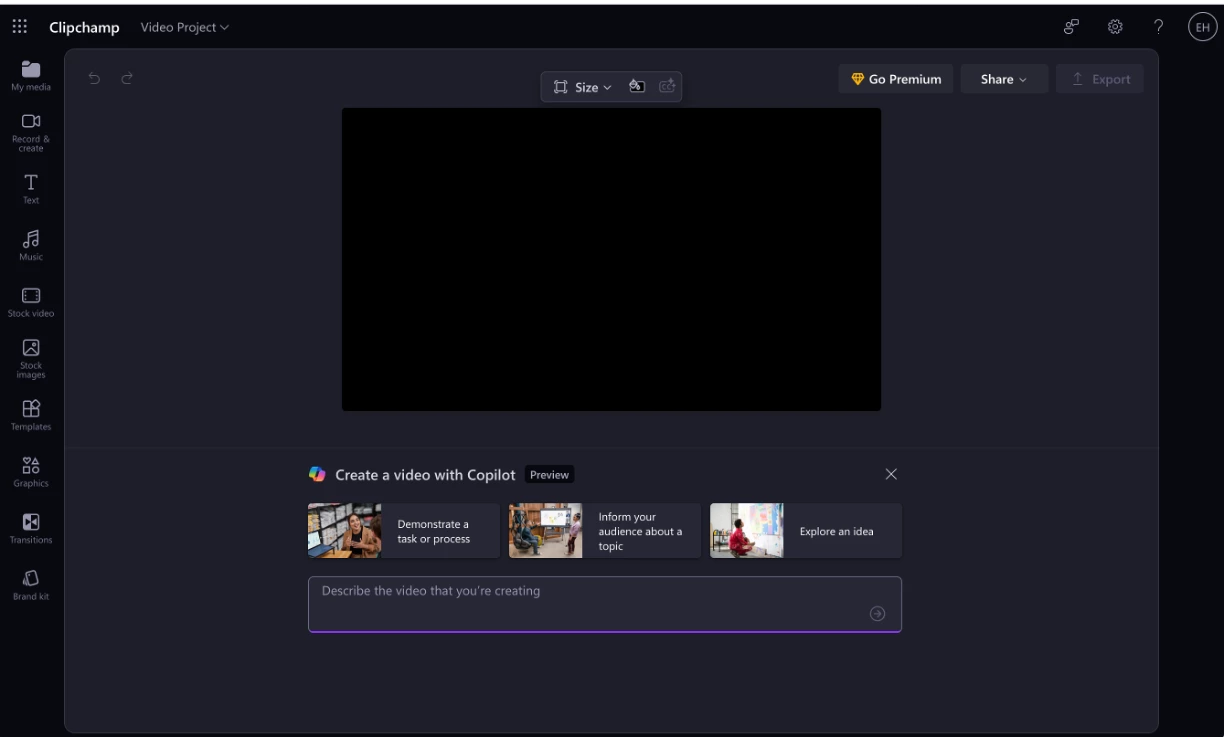Click the Demonstrate a task thumbnail image

pyautogui.click(x=345, y=531)
